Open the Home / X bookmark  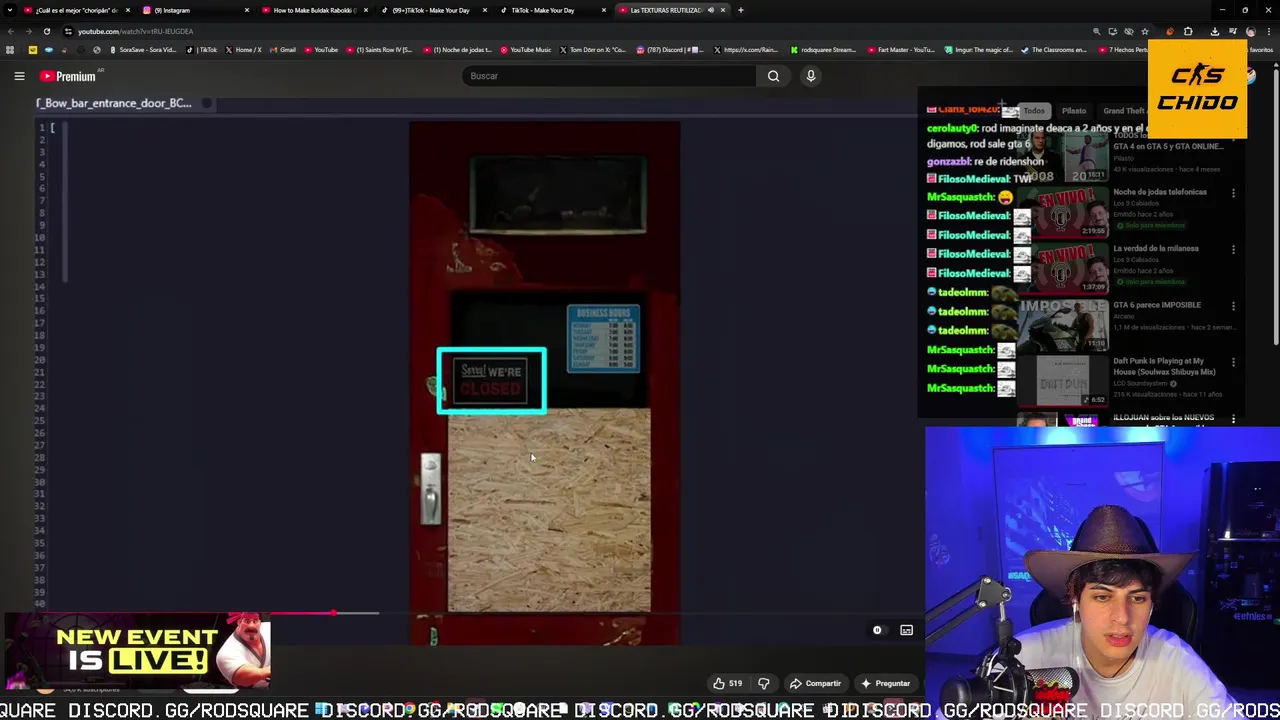(244, 50)
